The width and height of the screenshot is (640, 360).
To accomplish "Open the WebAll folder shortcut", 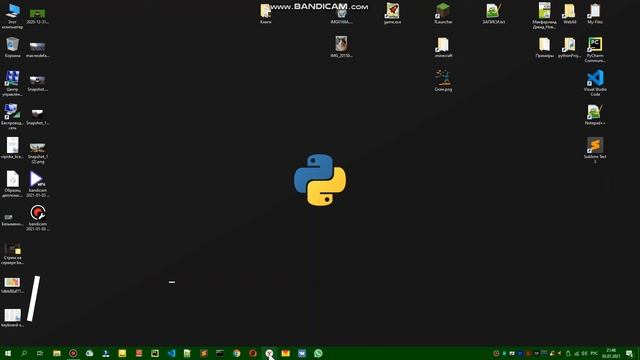I will tap(570, 13).
